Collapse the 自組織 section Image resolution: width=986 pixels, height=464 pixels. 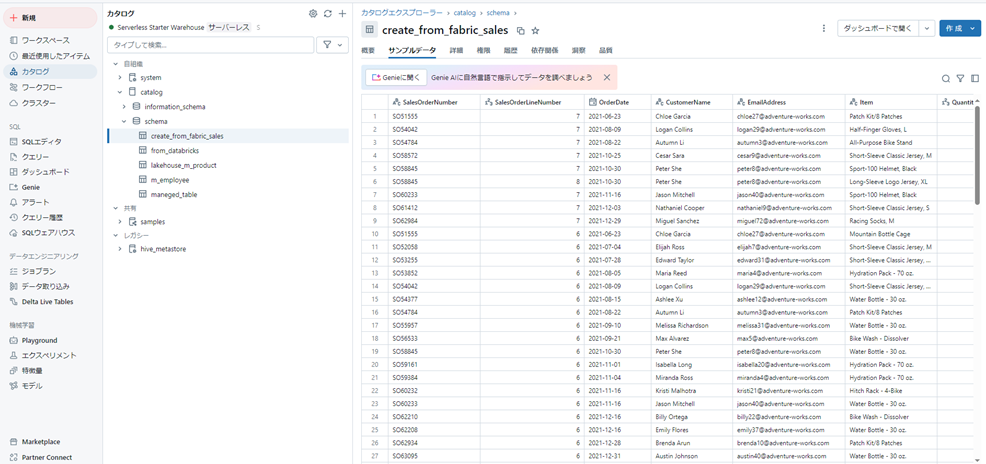(x=116, y=64)
